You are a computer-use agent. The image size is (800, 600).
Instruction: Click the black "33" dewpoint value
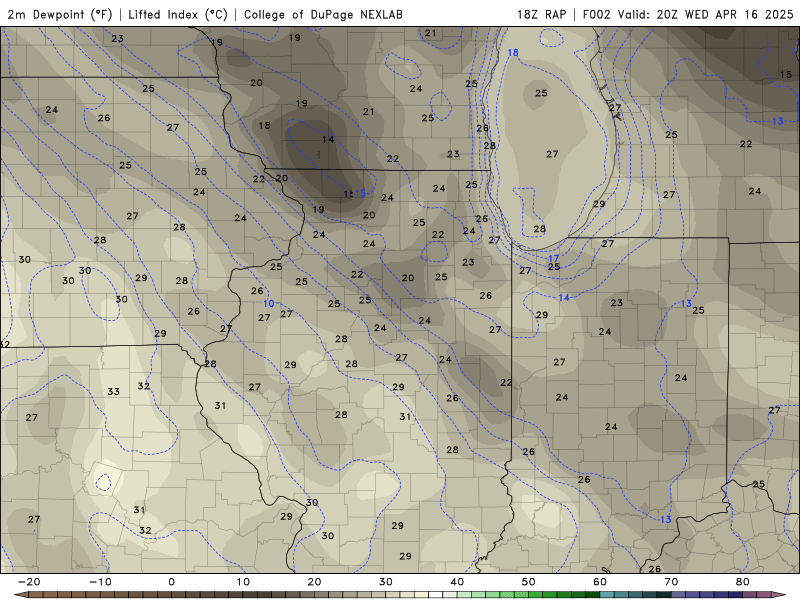[113, 391]
